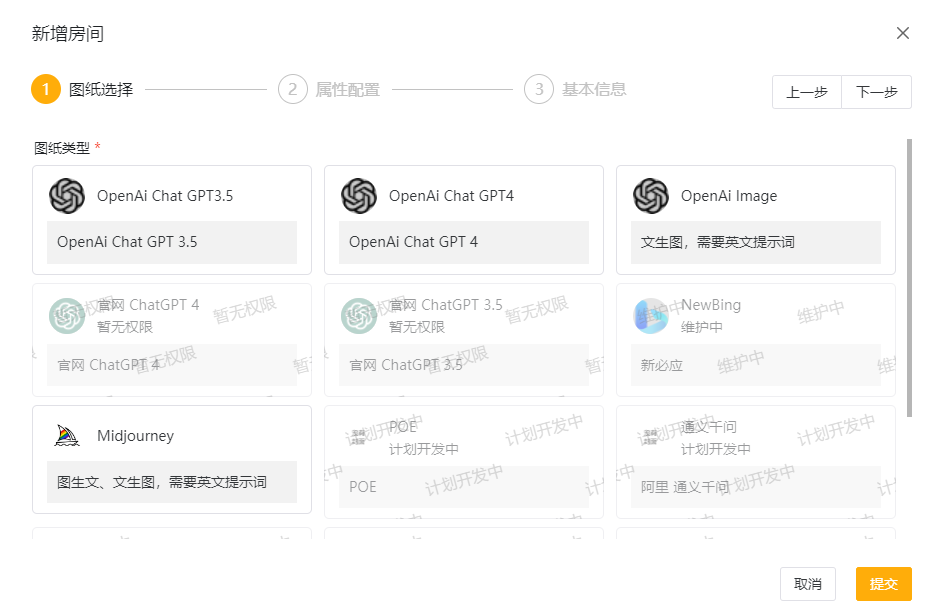Click the OpenAi Chat GPT3.5 logo icon

point(67,195)
